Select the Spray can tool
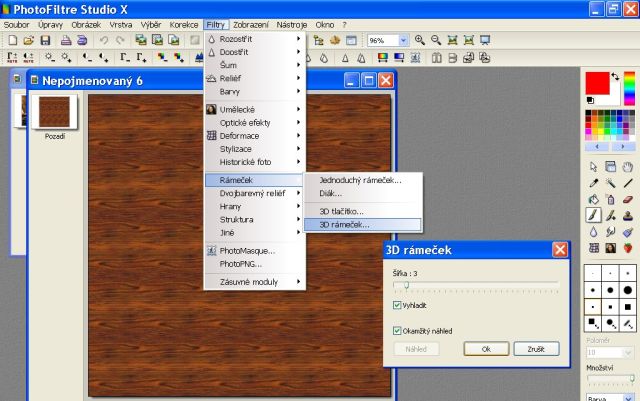 point(611,199)
